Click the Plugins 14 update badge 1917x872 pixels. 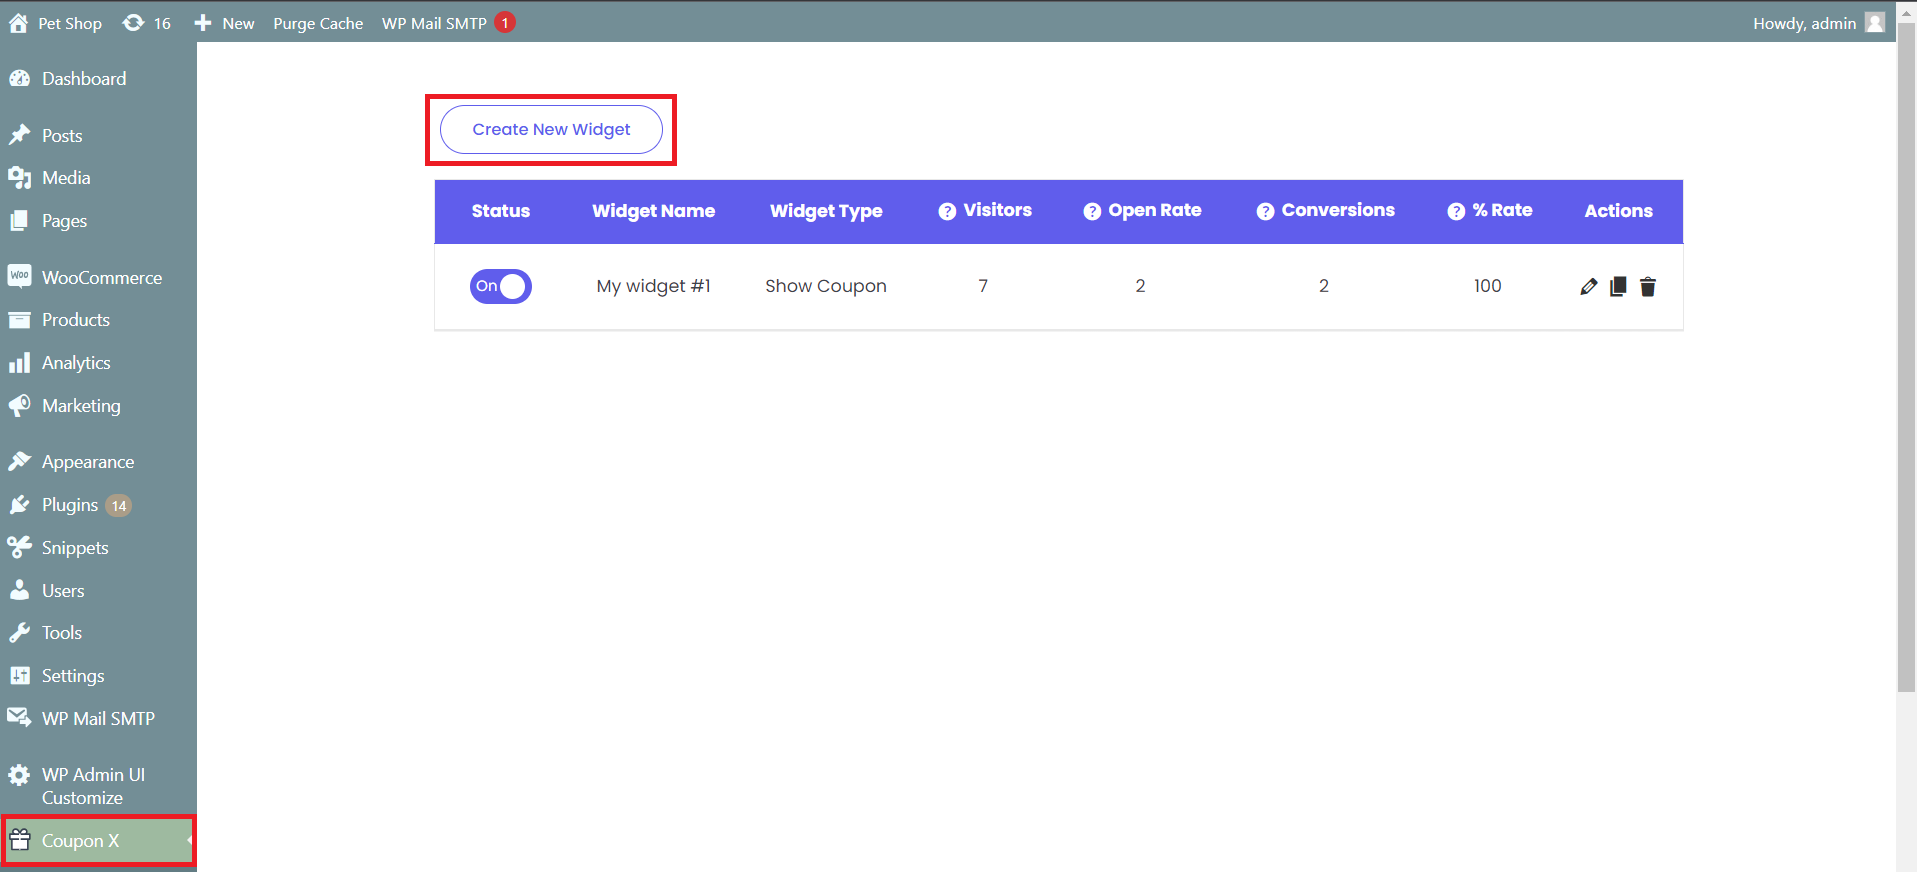[119, 506]
